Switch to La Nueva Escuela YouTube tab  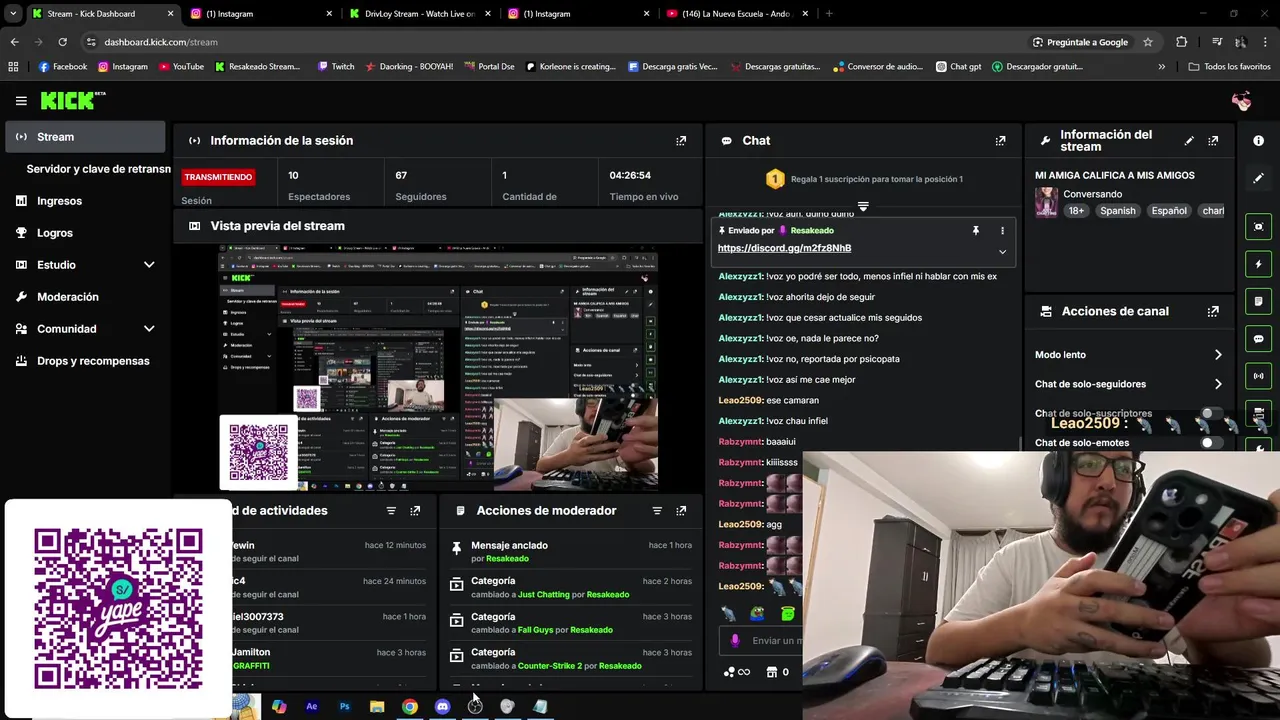point(735,14)
